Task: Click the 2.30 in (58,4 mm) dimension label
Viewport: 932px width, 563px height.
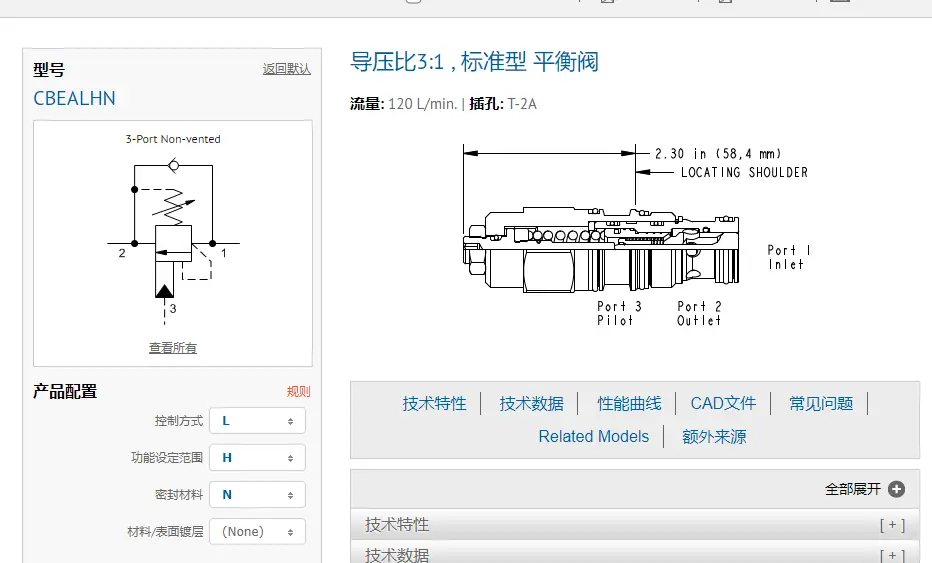Action: 718,154
